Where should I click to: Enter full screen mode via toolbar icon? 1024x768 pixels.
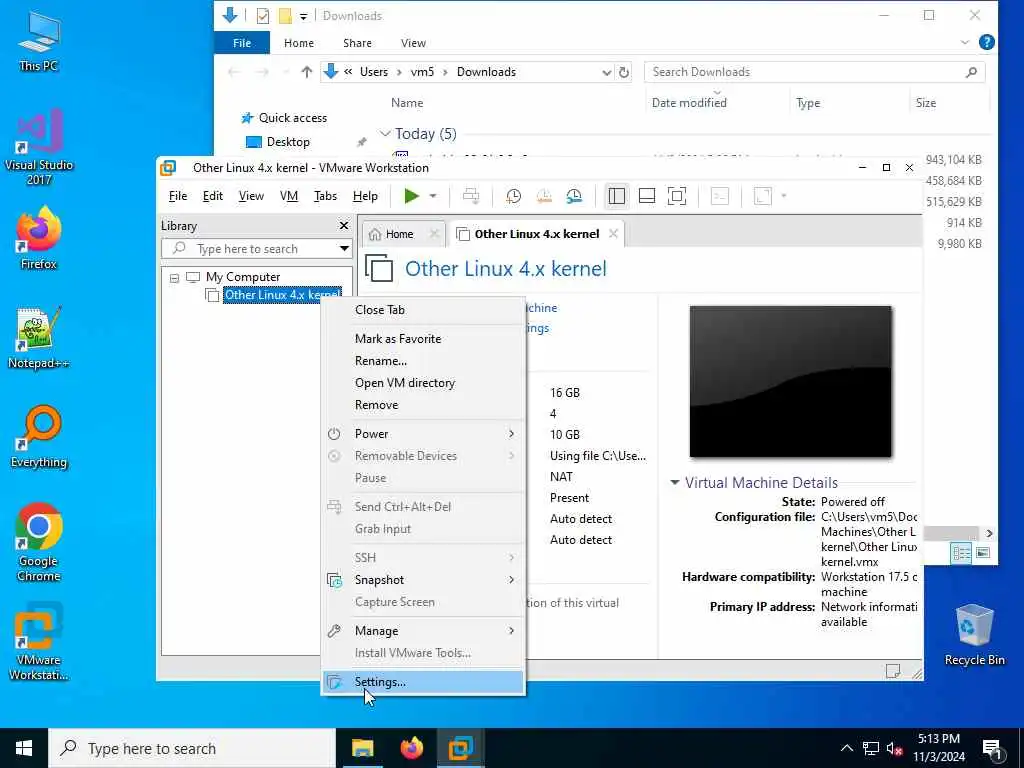tap(677, 196)
